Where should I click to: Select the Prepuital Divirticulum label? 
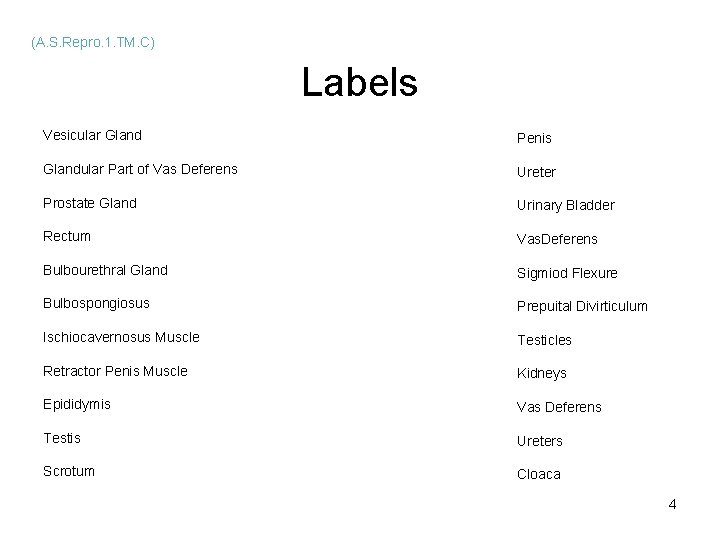click(x=582, y=307)
